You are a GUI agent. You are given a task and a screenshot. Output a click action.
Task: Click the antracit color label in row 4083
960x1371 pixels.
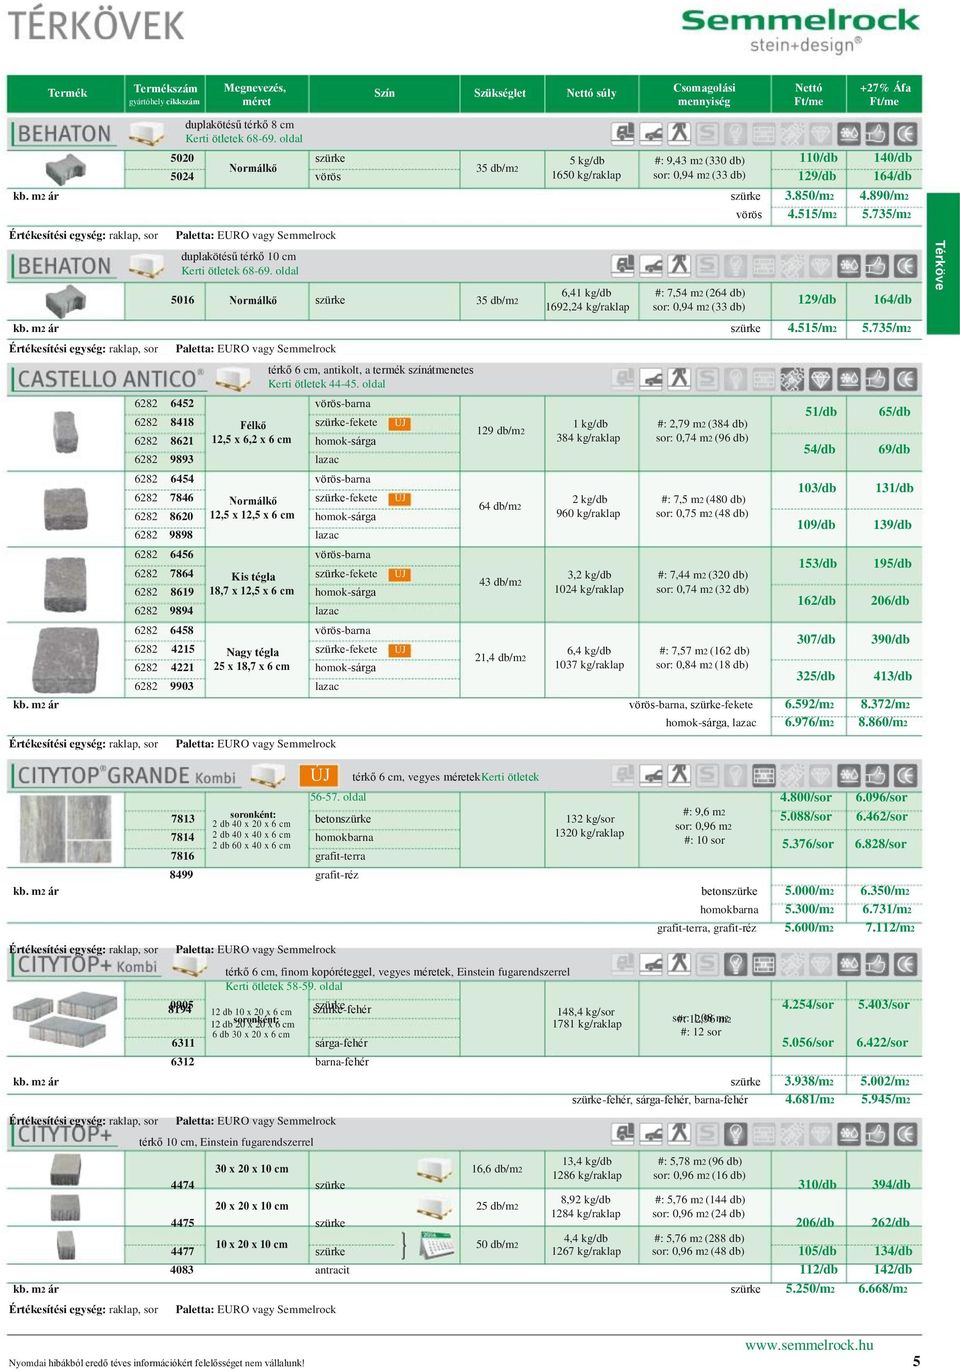coord(332,1270)
